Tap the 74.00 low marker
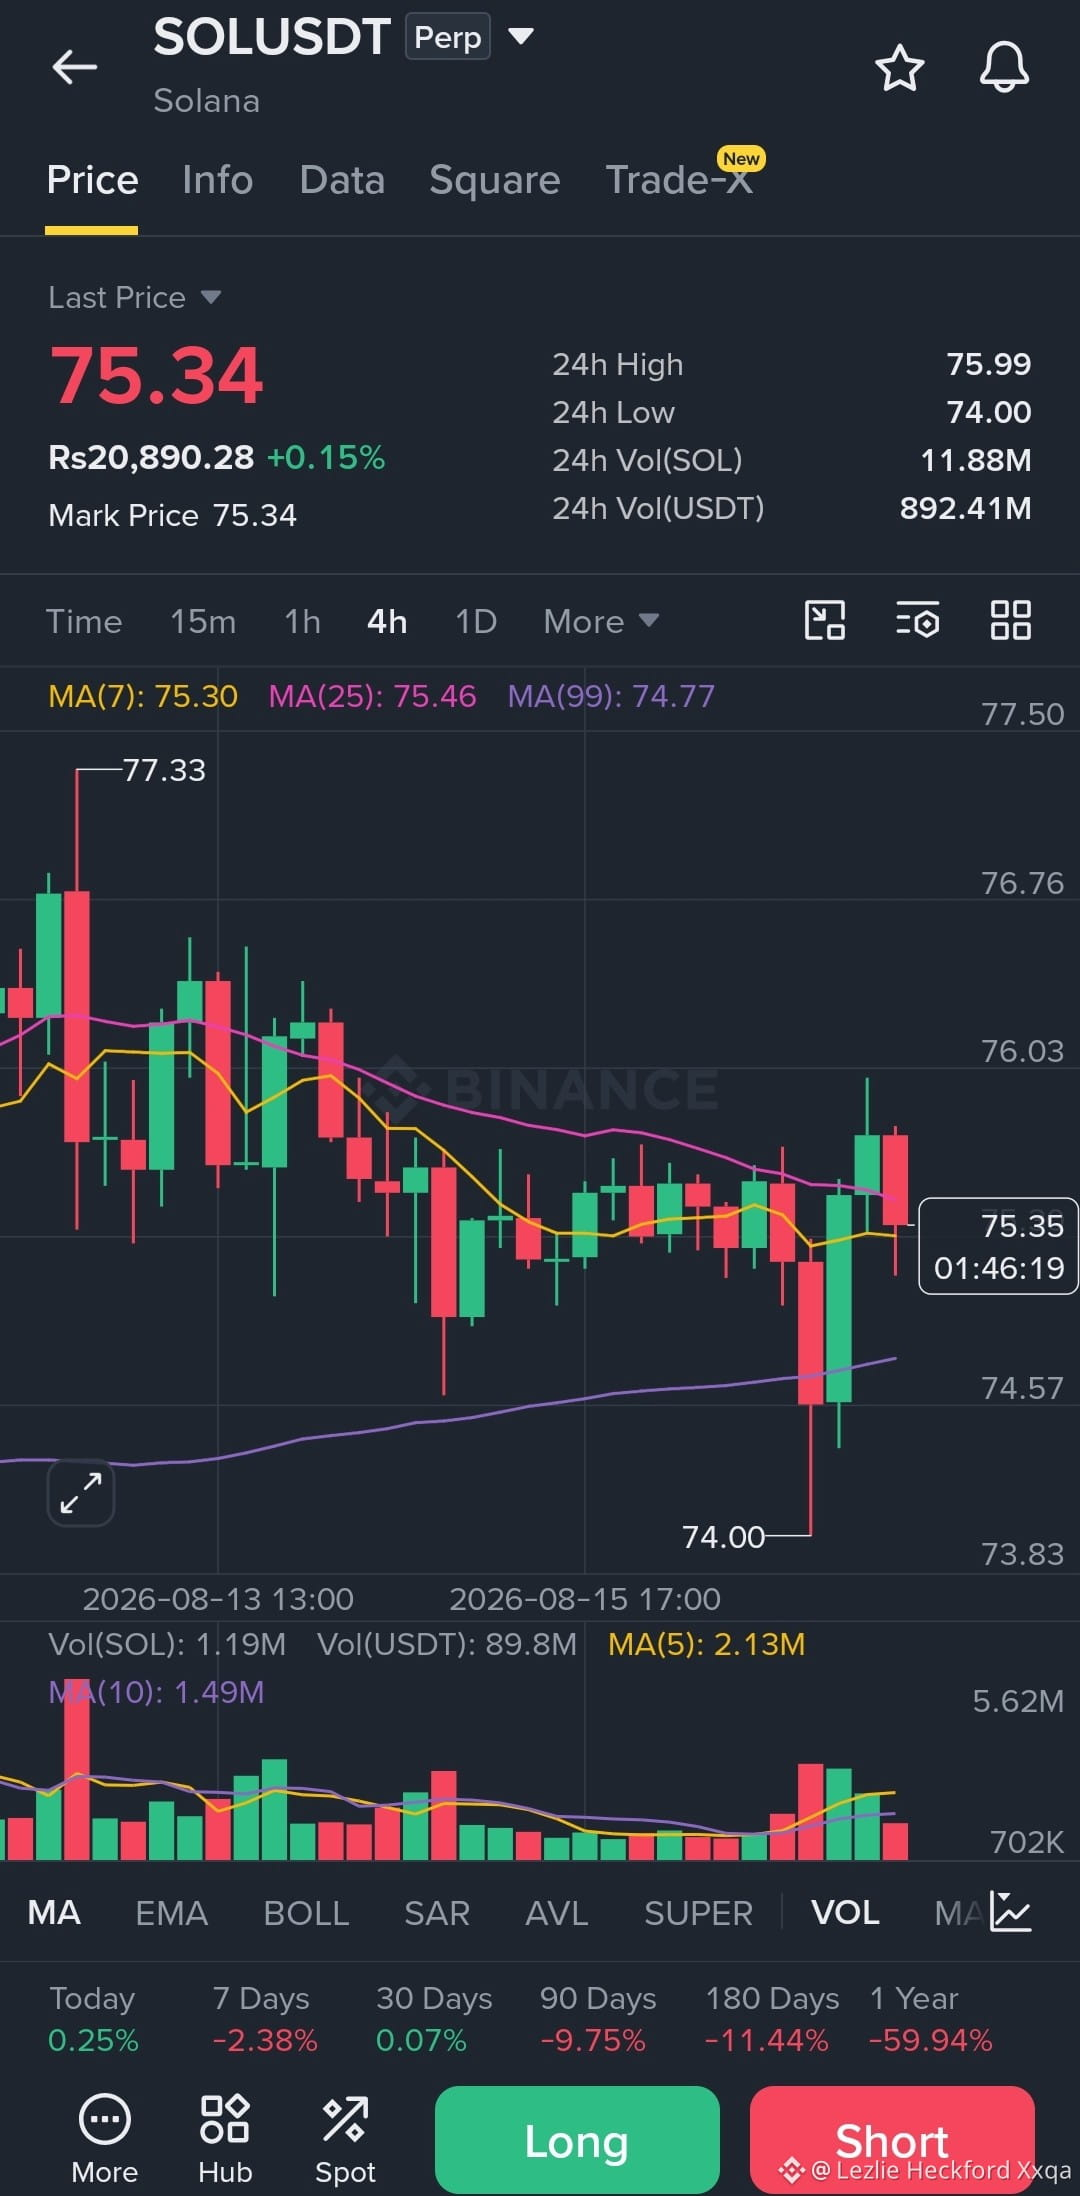1080x2196 pixels. (x=723, y=1537)
